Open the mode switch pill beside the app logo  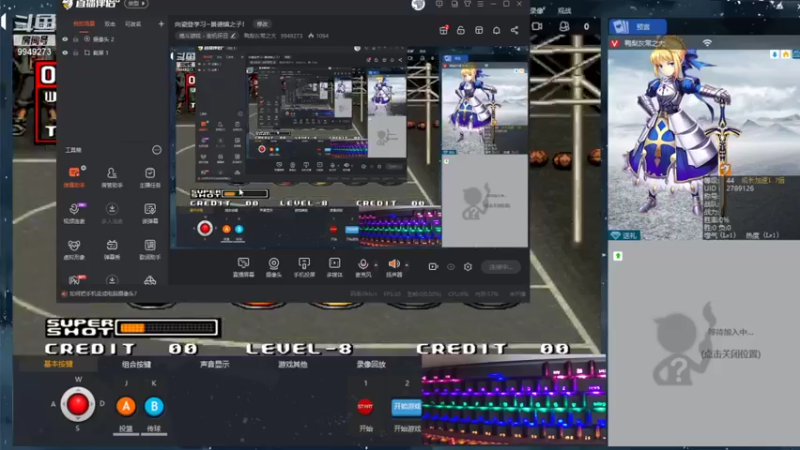pos(136,4)
